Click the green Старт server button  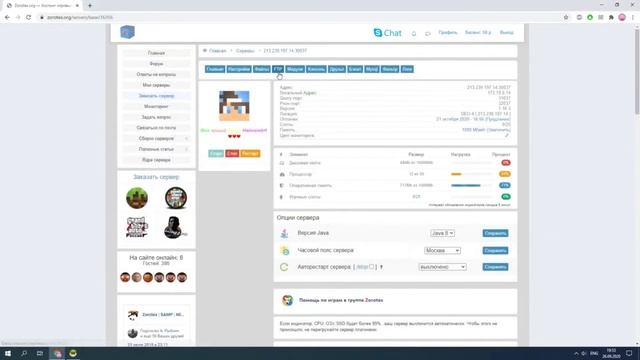tap(216, 153)
